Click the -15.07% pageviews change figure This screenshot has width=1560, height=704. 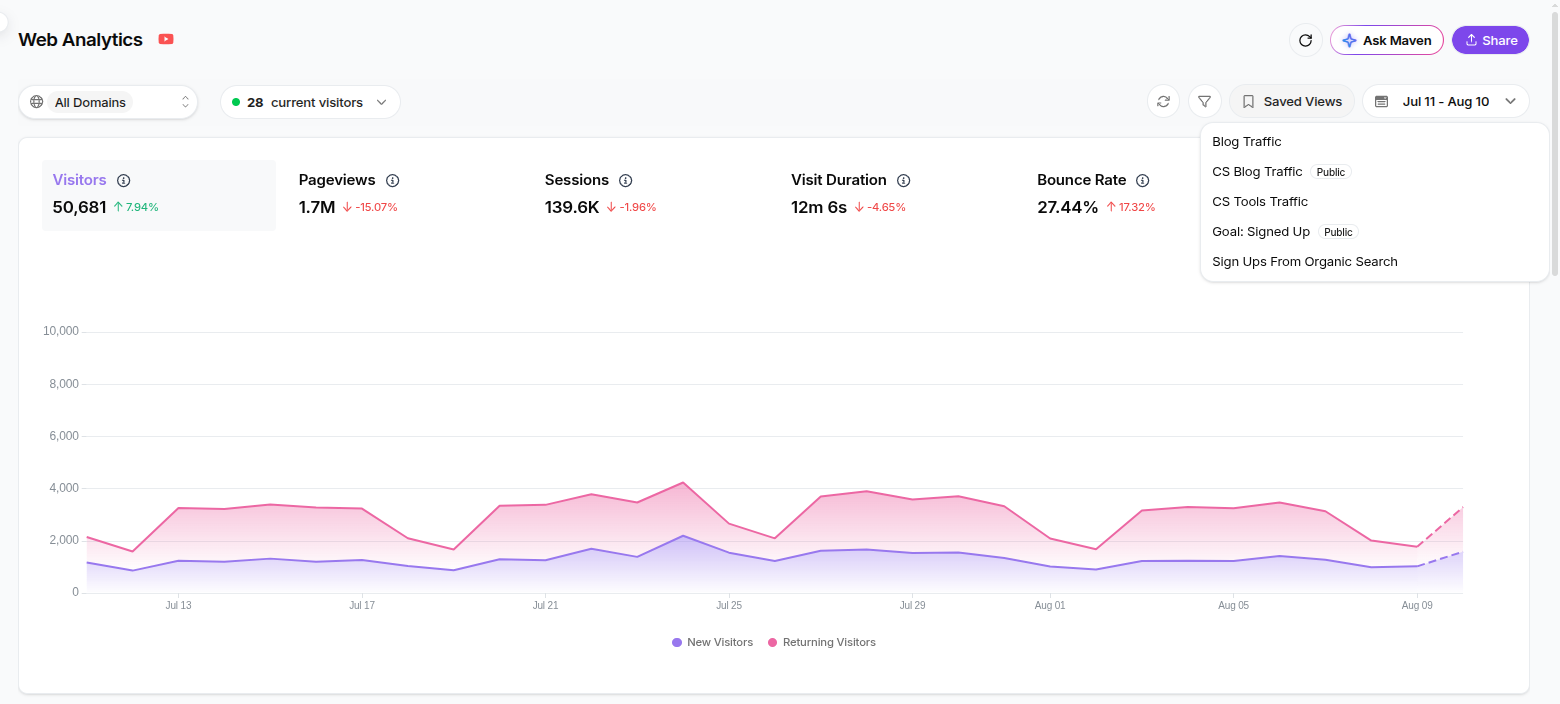coord(369,207)
